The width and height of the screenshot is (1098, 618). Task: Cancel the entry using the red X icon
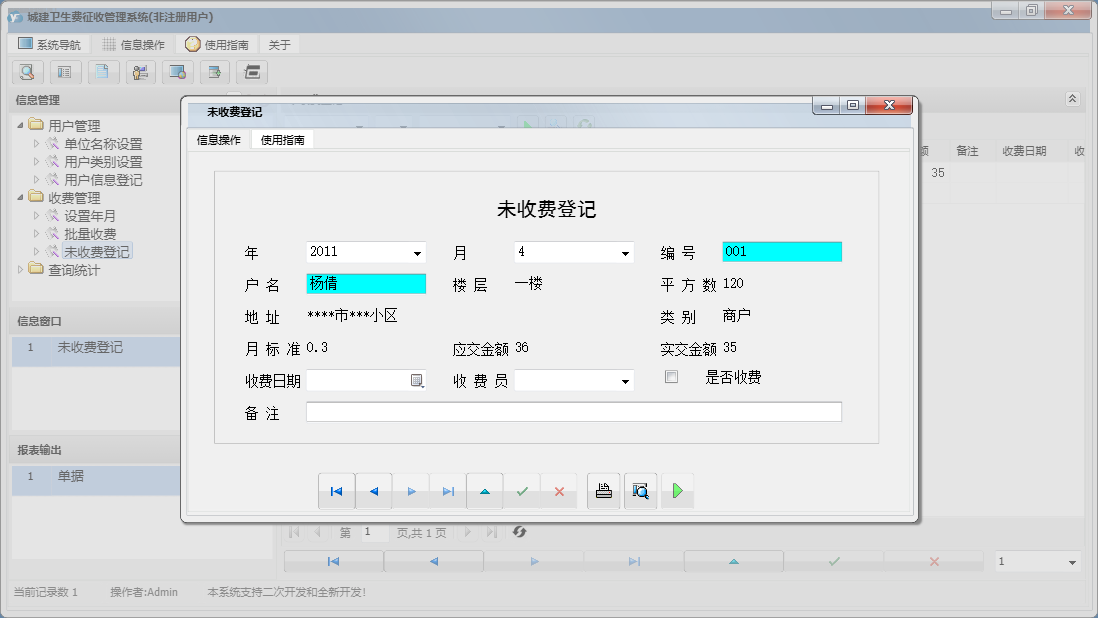click(x=559, y=490)
